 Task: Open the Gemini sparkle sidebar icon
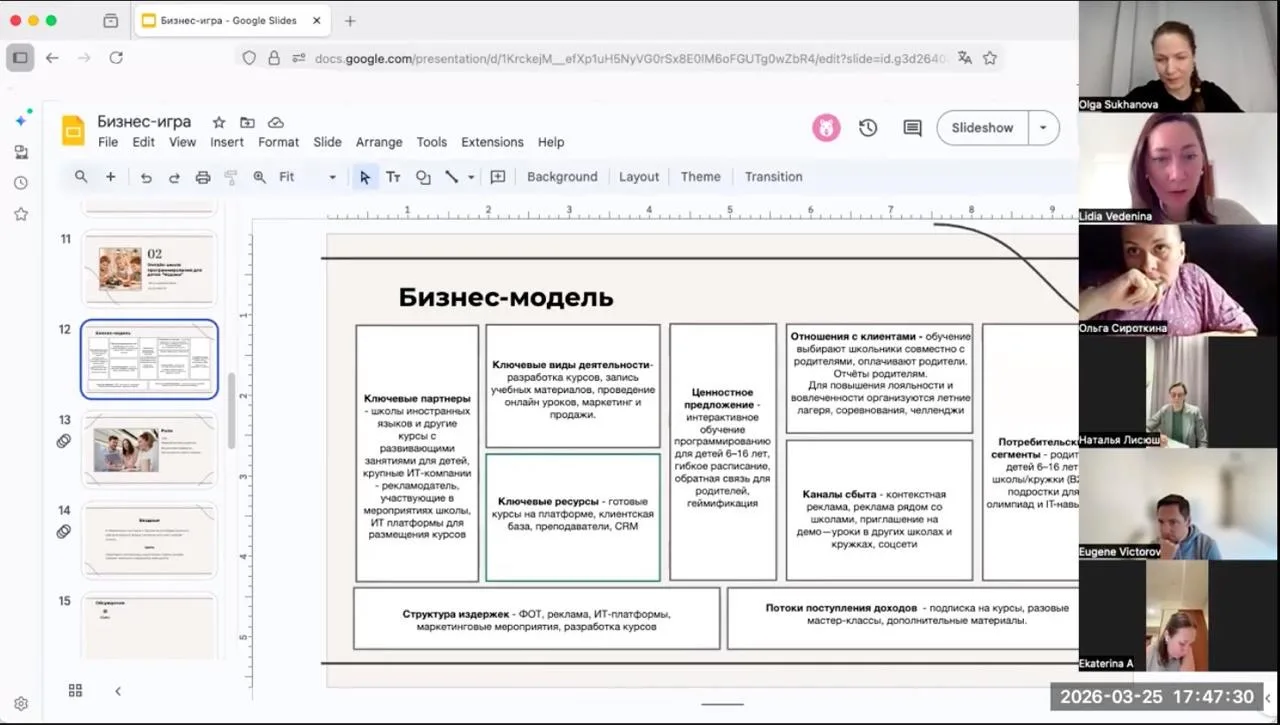(21, 120)
